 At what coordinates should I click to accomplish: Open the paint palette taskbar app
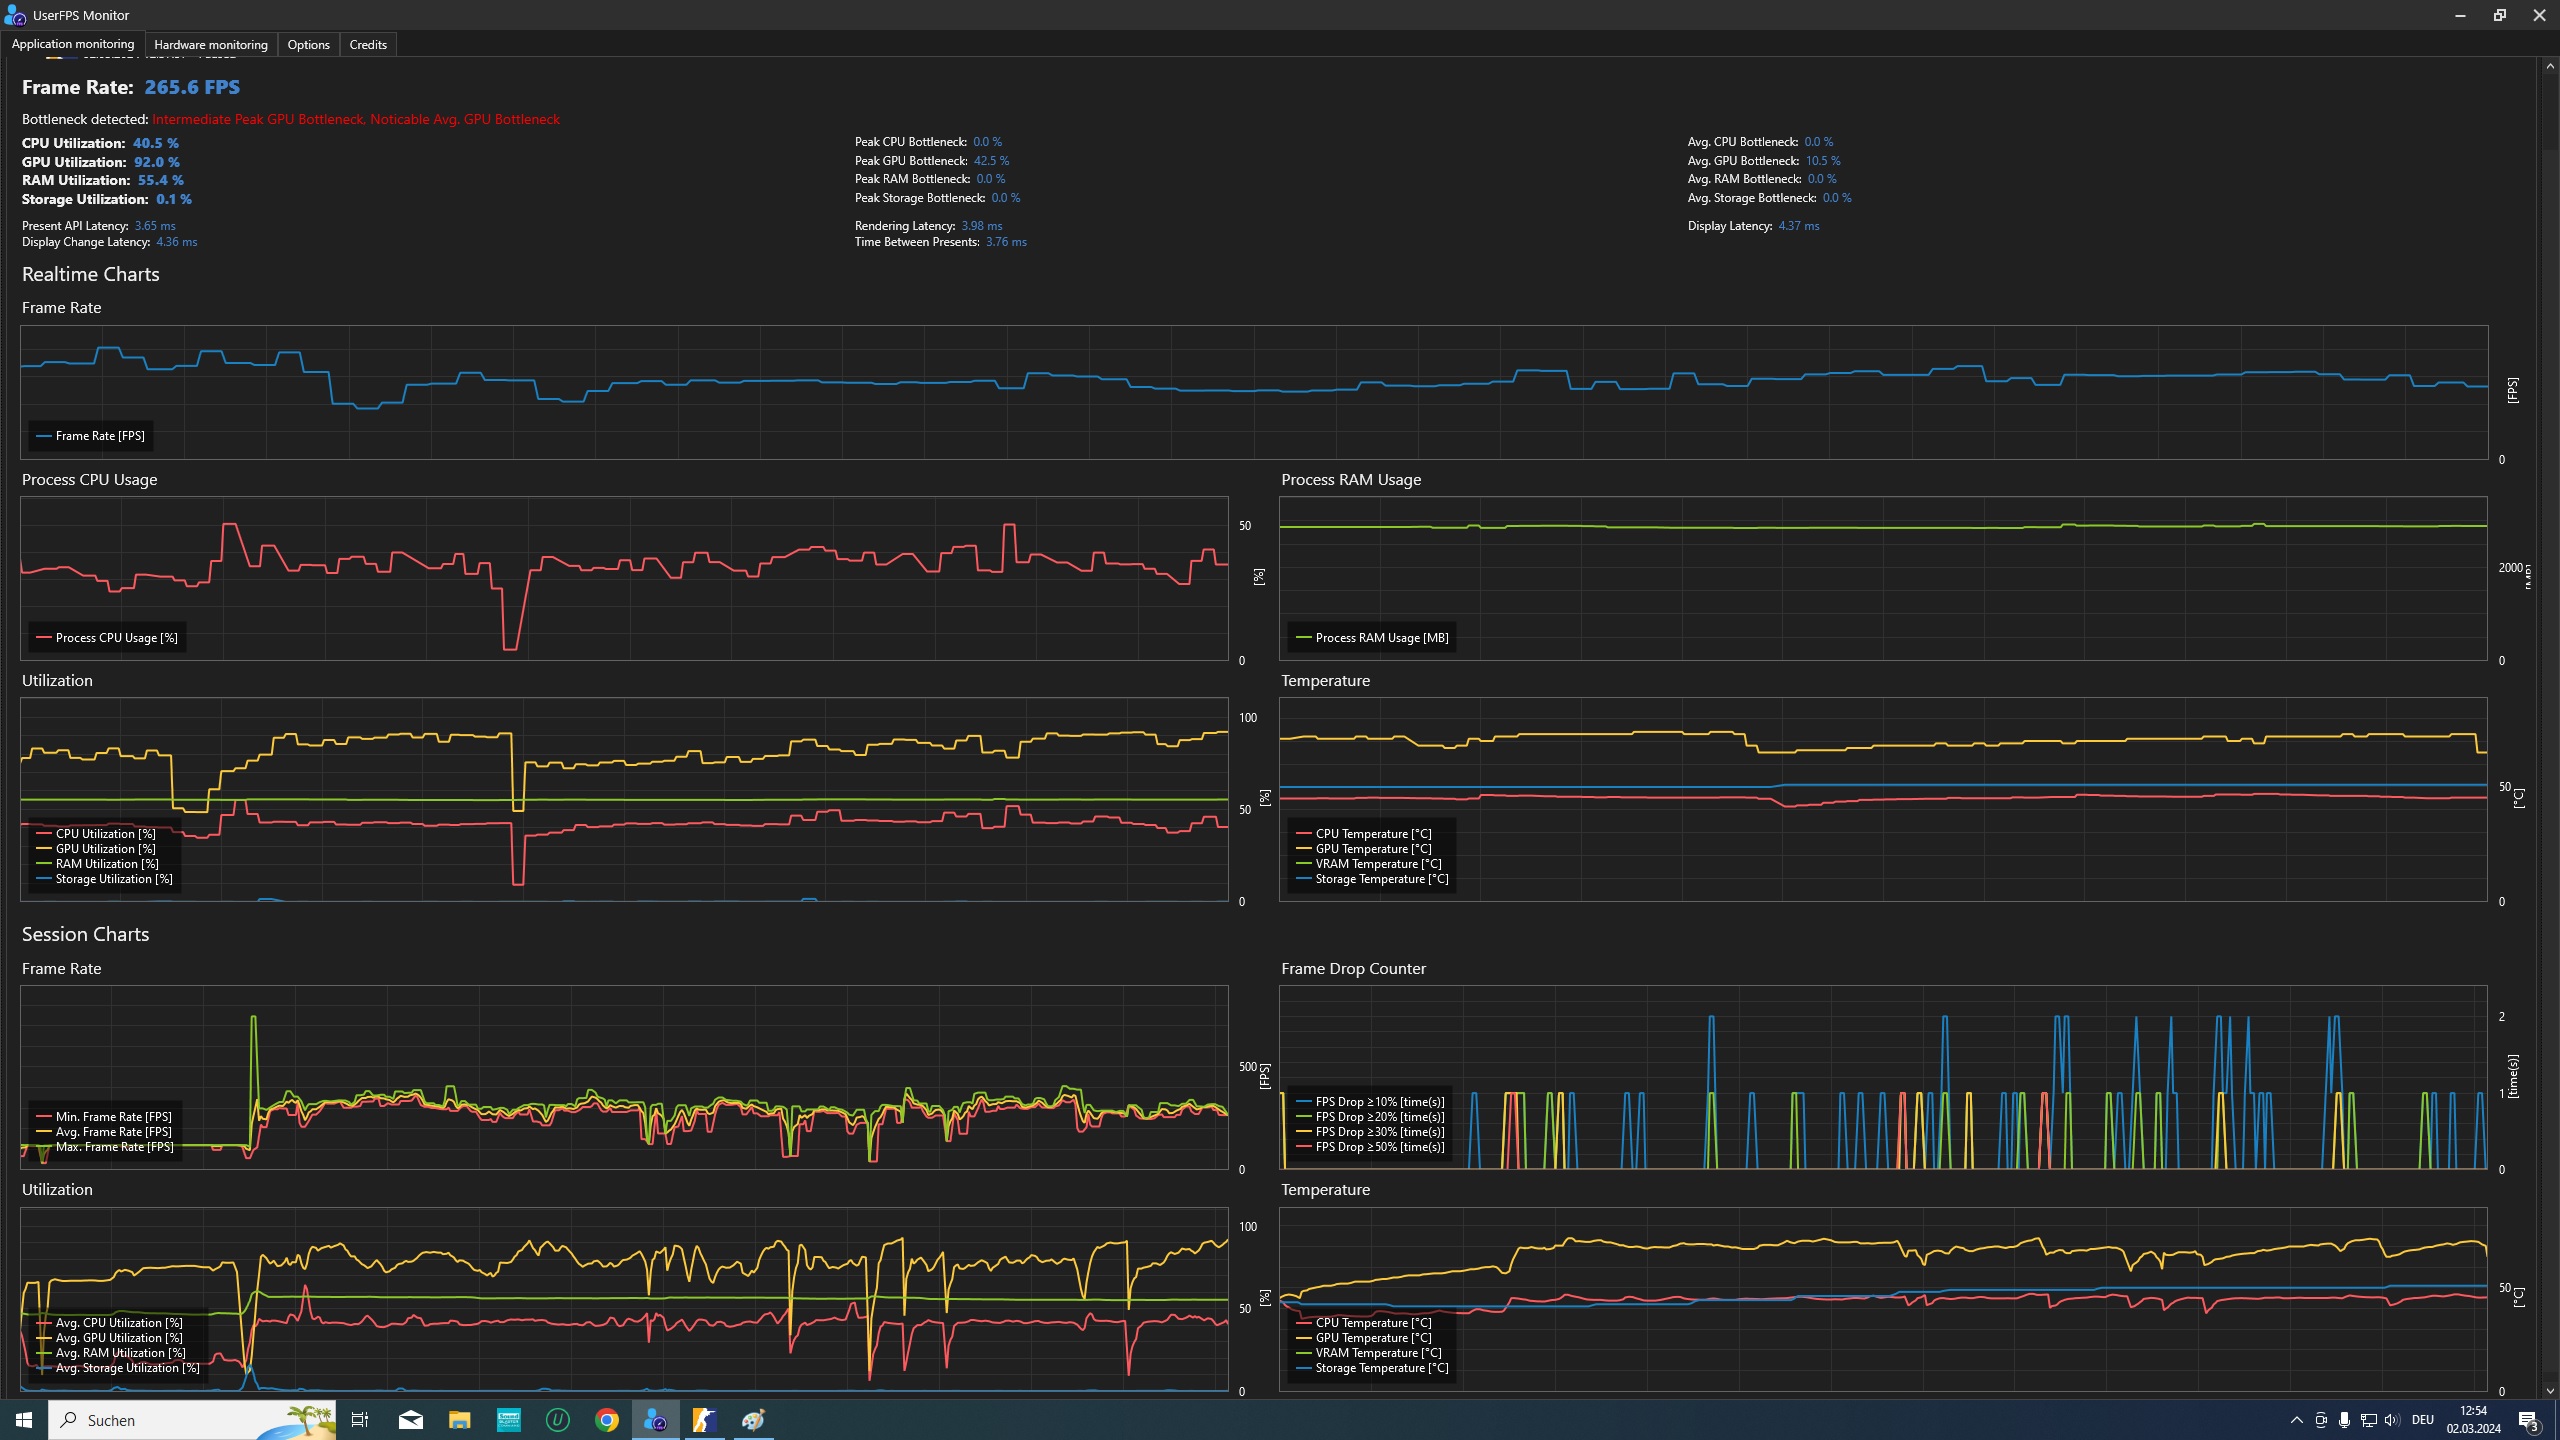(x=753, y=1420)
